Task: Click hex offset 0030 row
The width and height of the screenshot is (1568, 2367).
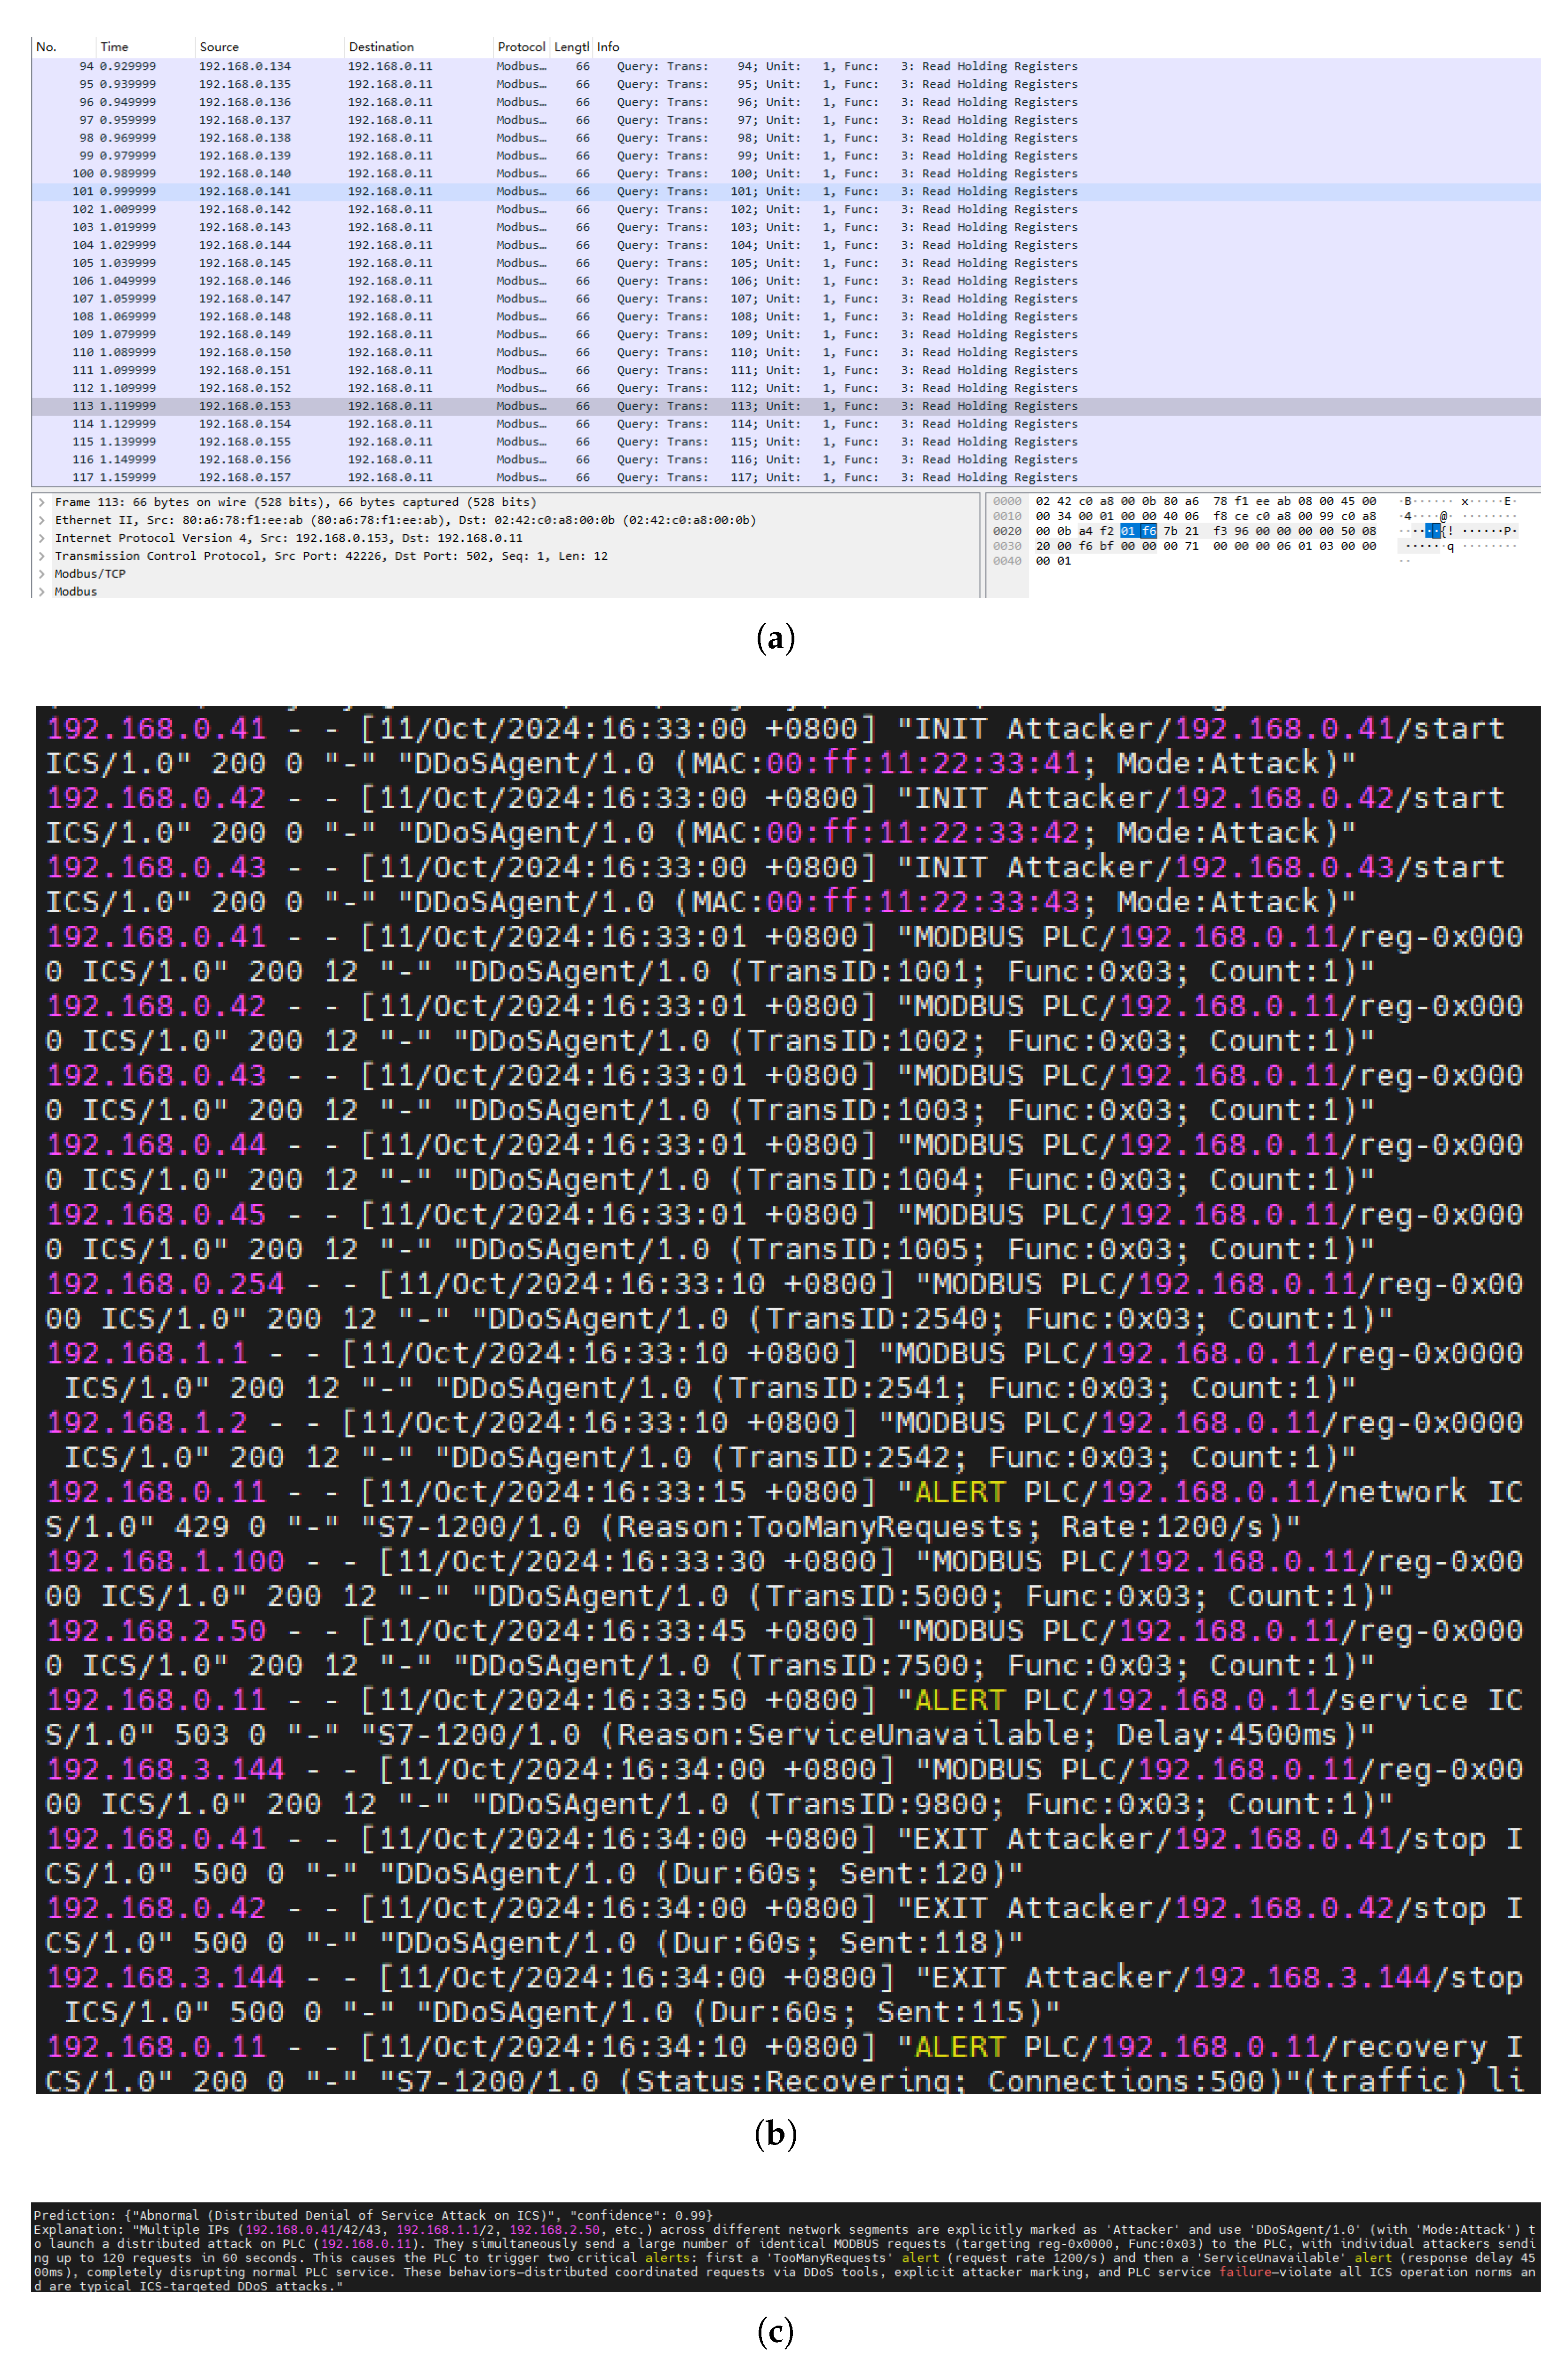Action: point(1007,546)
